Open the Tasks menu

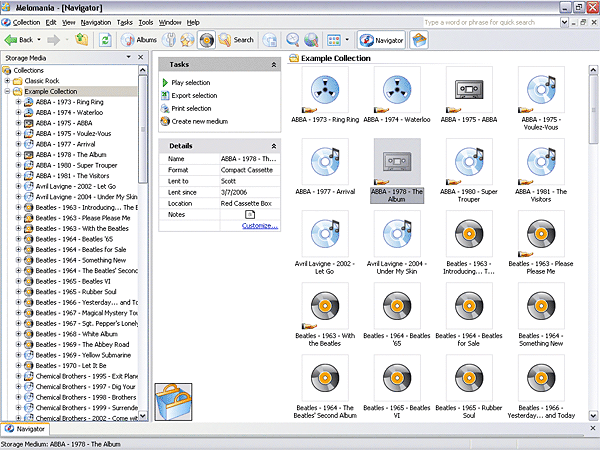pyautogui.click(x=125, y=23)
